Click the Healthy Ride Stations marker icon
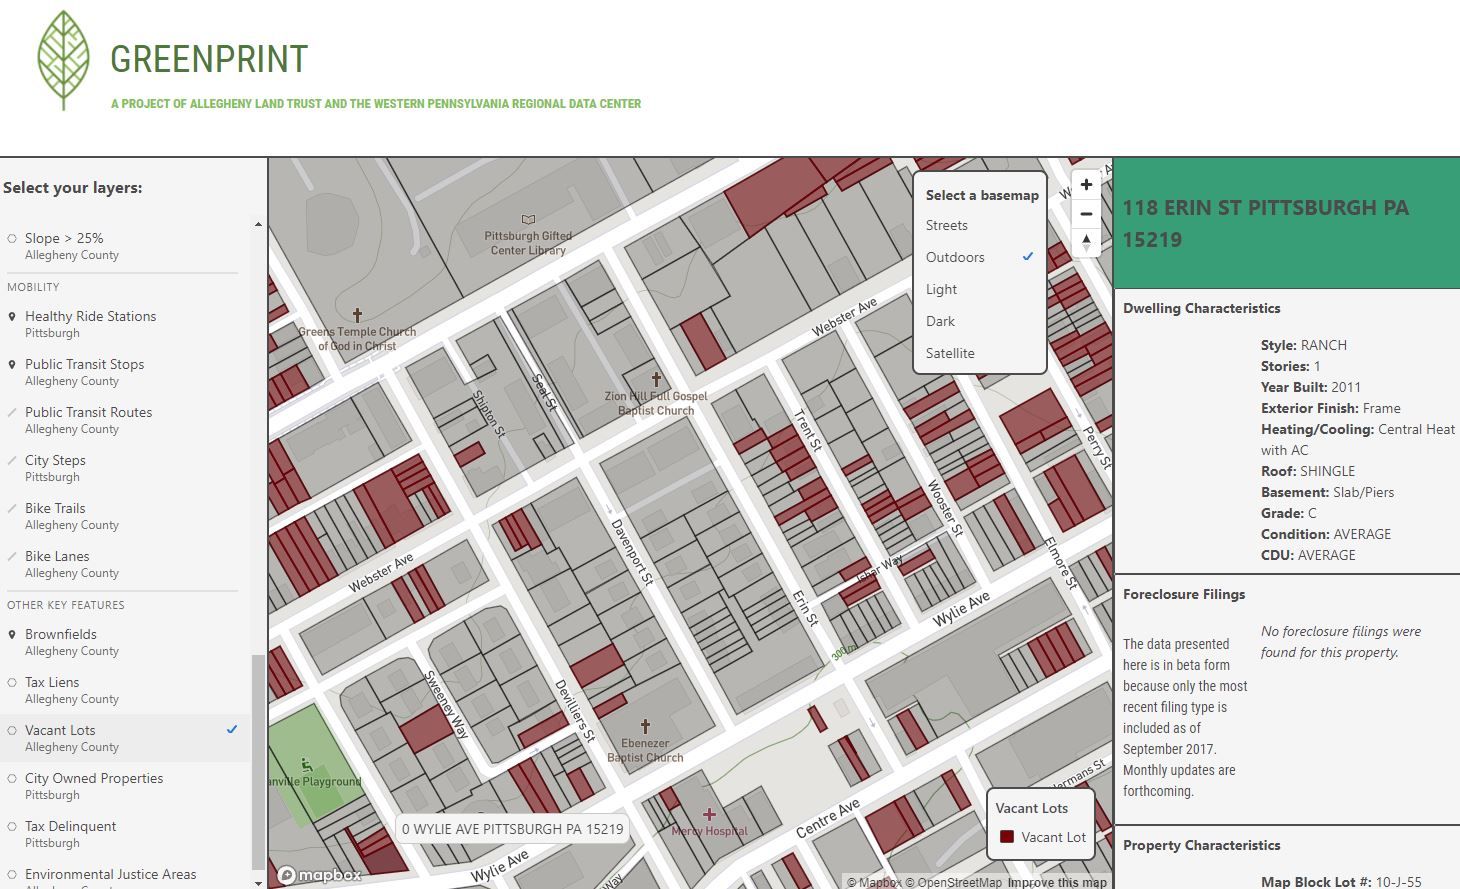Screen dimensions: 1460x889 12,317
